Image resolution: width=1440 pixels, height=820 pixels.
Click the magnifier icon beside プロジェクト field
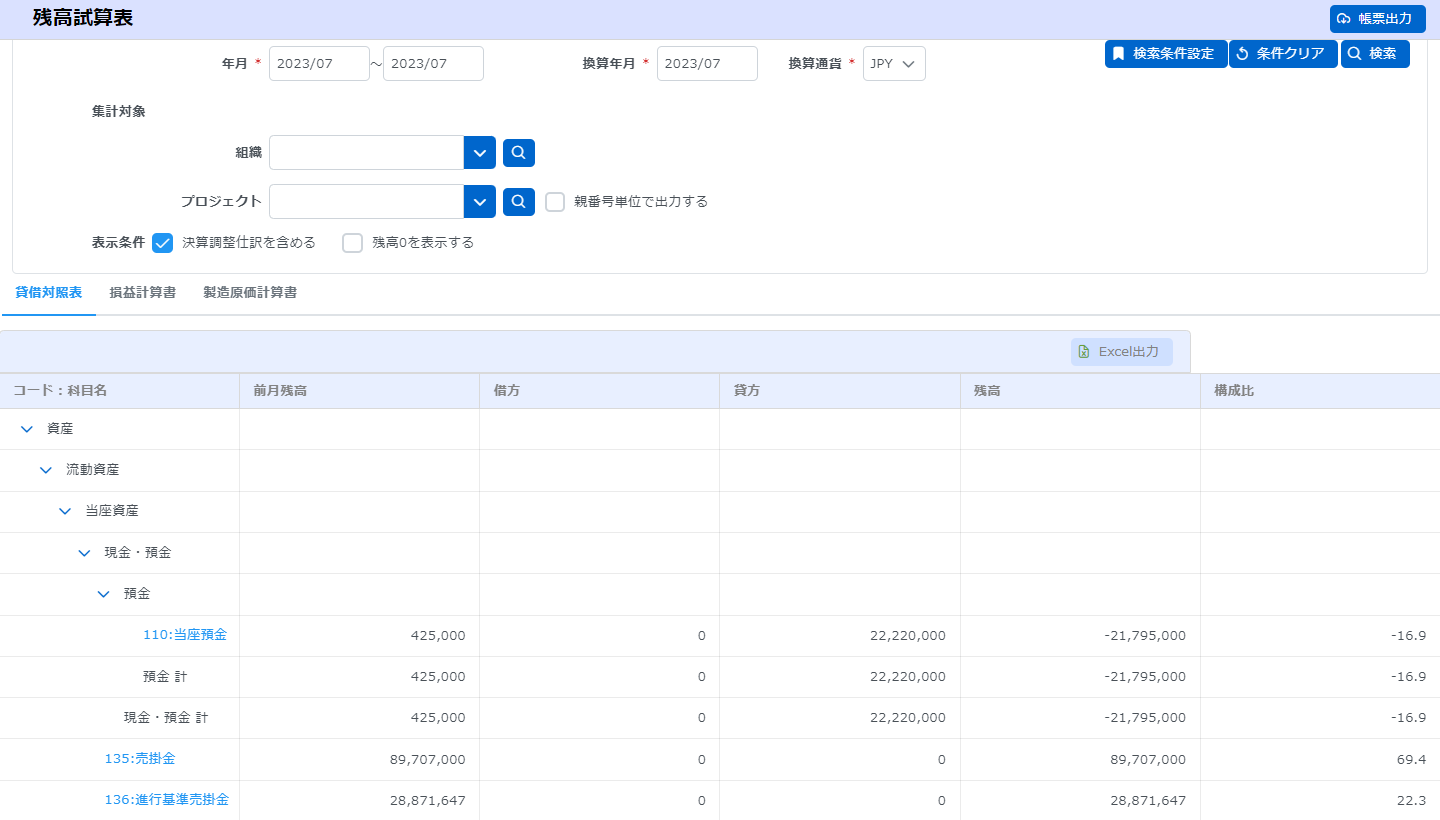click(x=519, y=202)
